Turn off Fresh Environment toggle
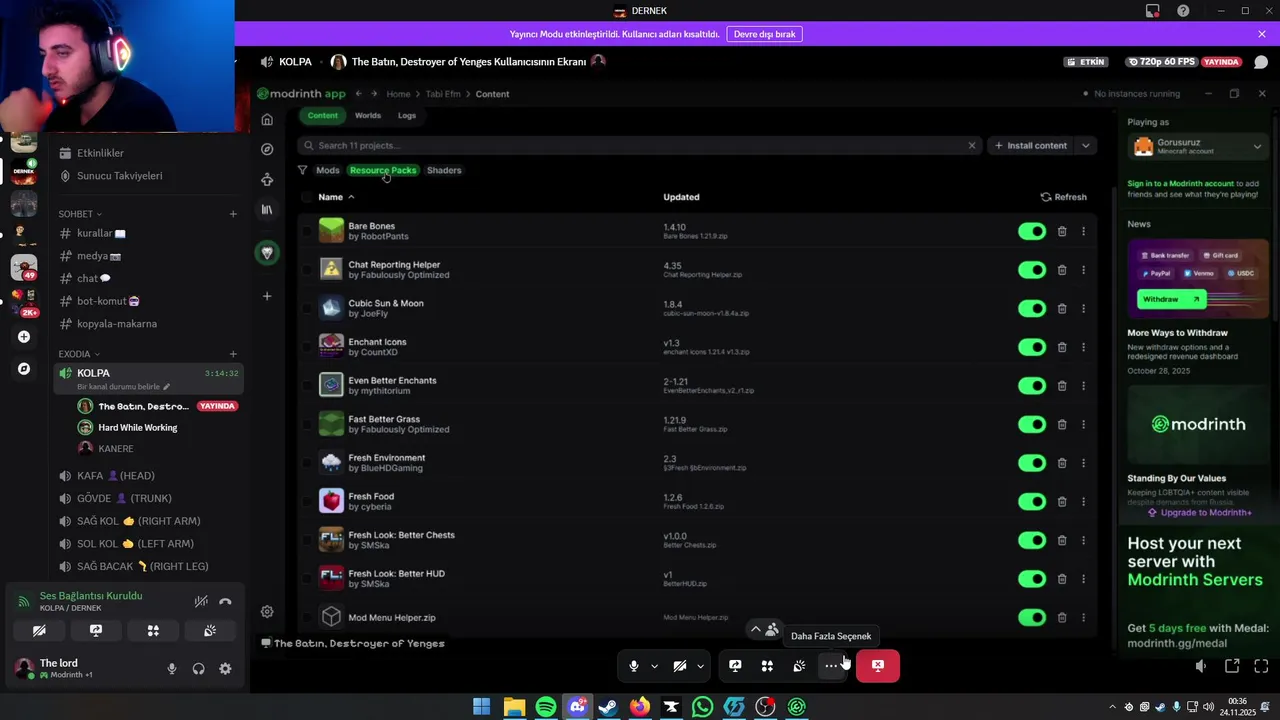The image size is (1280, 720). pyautogui.click(x=1032, y=463)
